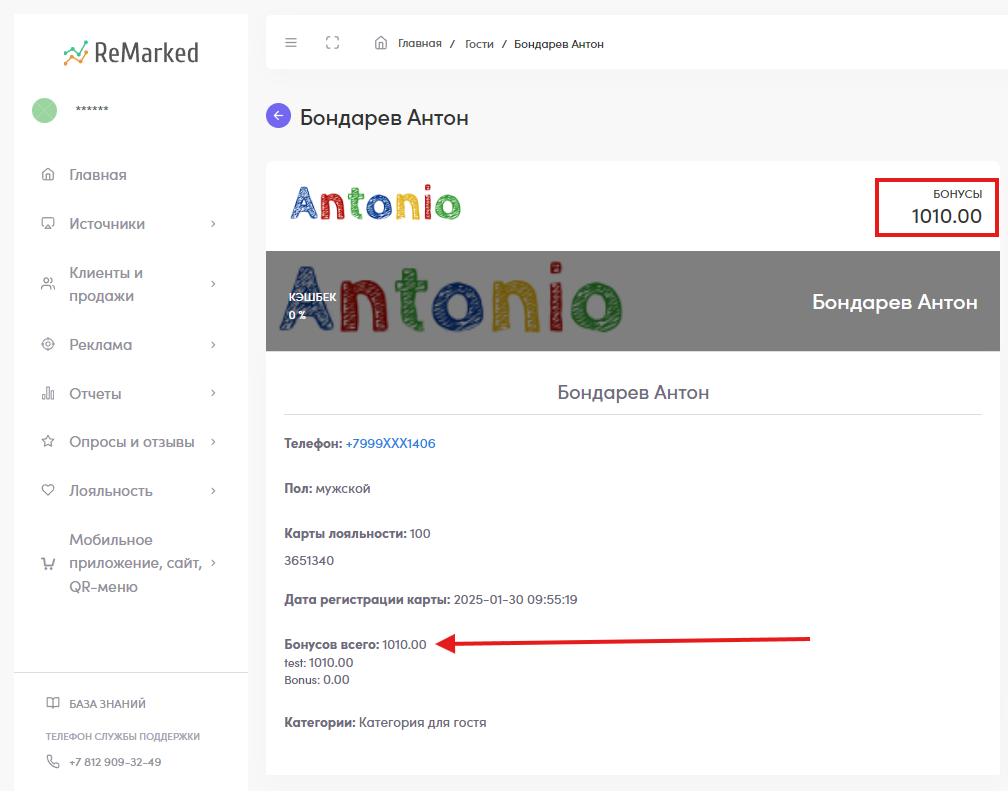
Task: Click the Главная breadcrumb link
Action: pyautogui.click(x=420, y=43)
